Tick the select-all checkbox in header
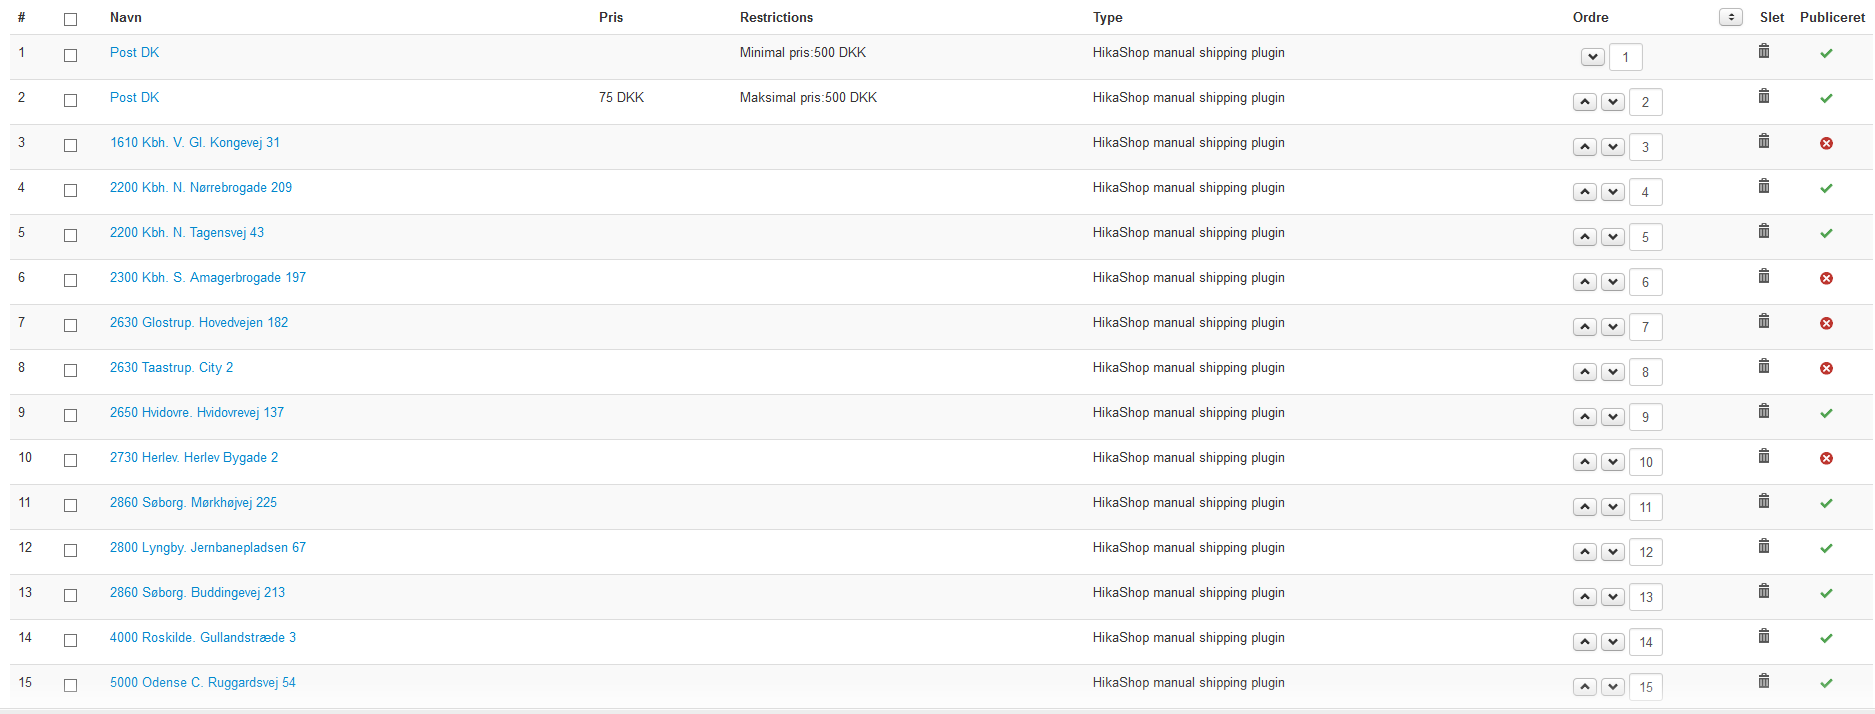Image resolution: width=1875 pixels, height=714 pixels. (x=70, y=19)
